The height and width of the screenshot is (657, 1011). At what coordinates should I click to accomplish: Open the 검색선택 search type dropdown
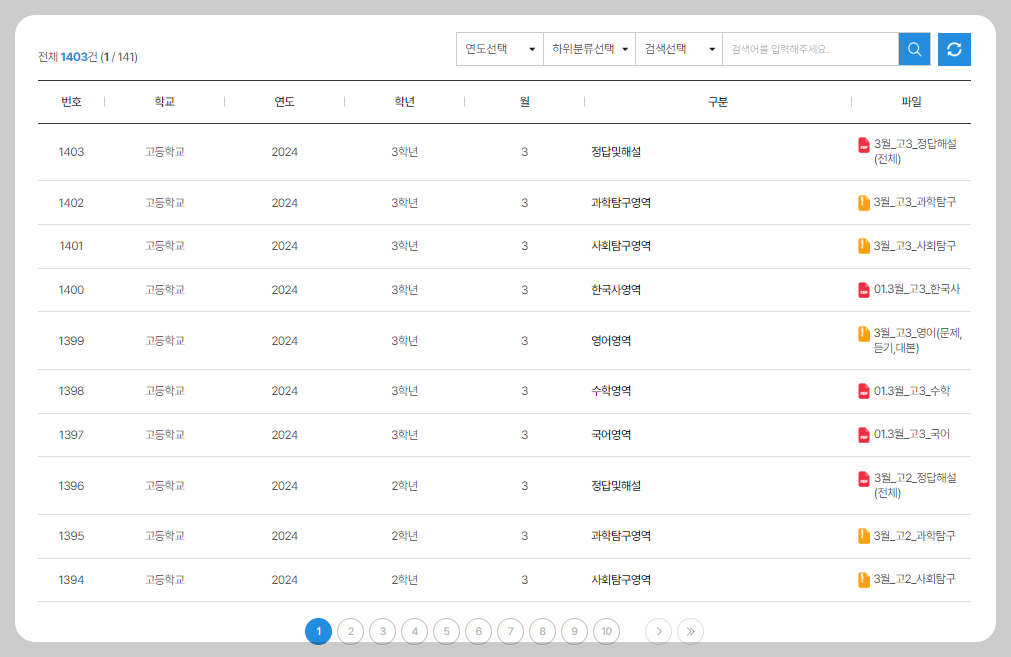pyautogui.click(x=679, y=49)
